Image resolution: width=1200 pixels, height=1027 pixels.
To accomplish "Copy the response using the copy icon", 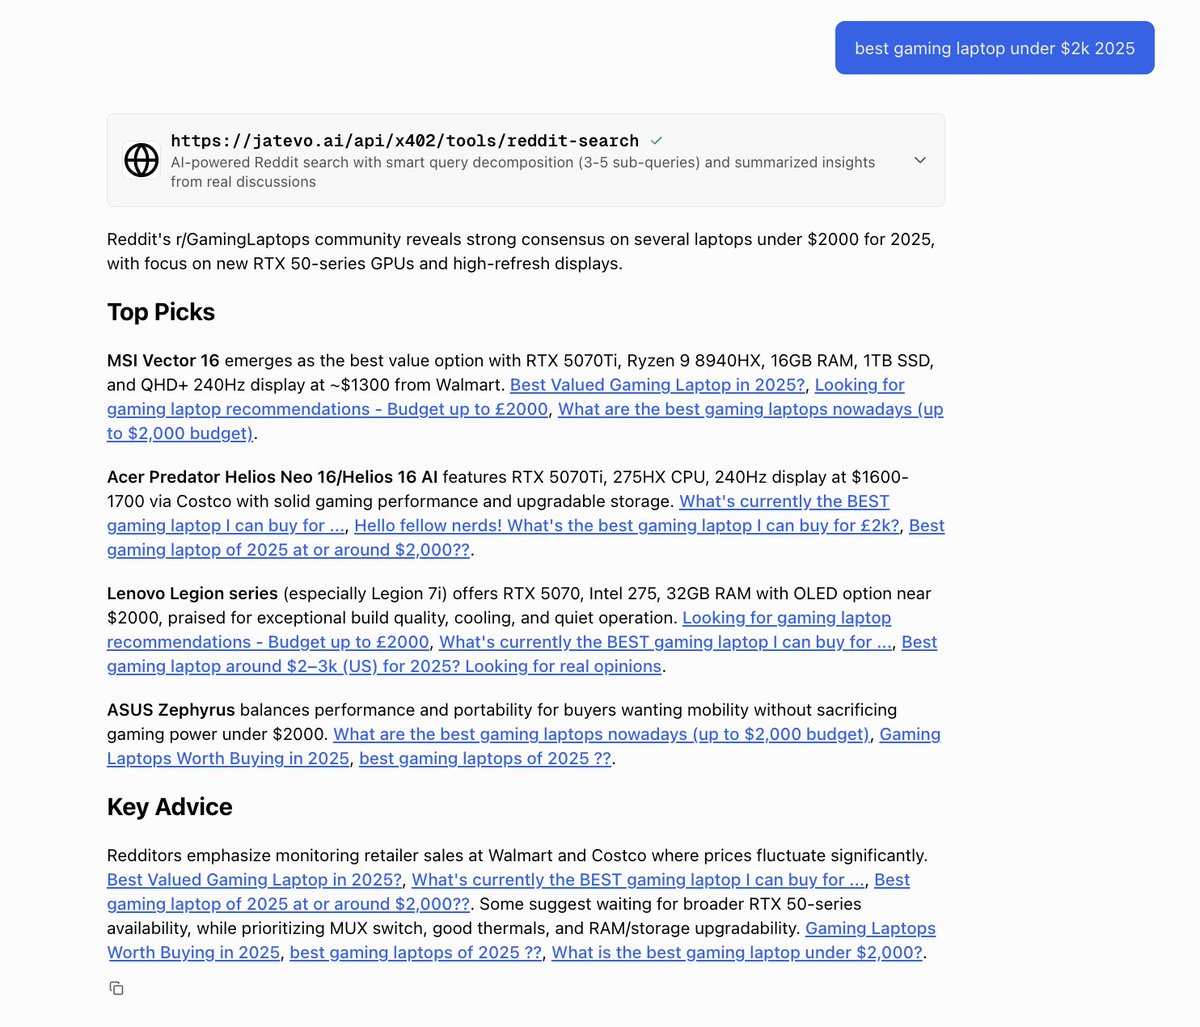I will [116, 988].
